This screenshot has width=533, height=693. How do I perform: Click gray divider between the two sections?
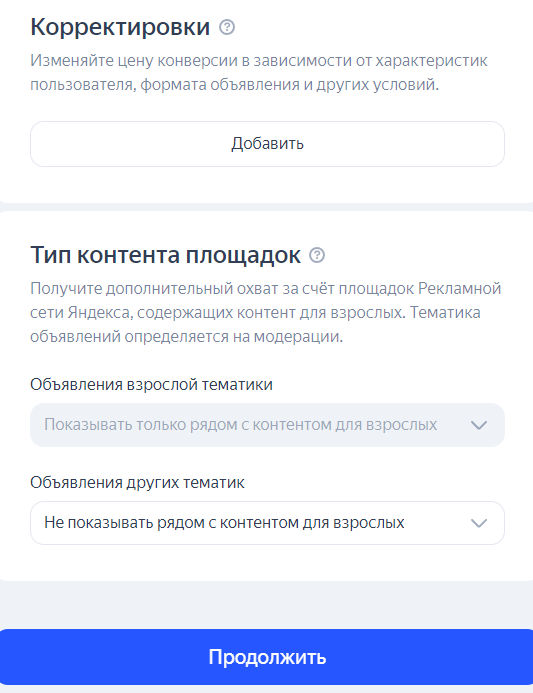coord(266,207)
